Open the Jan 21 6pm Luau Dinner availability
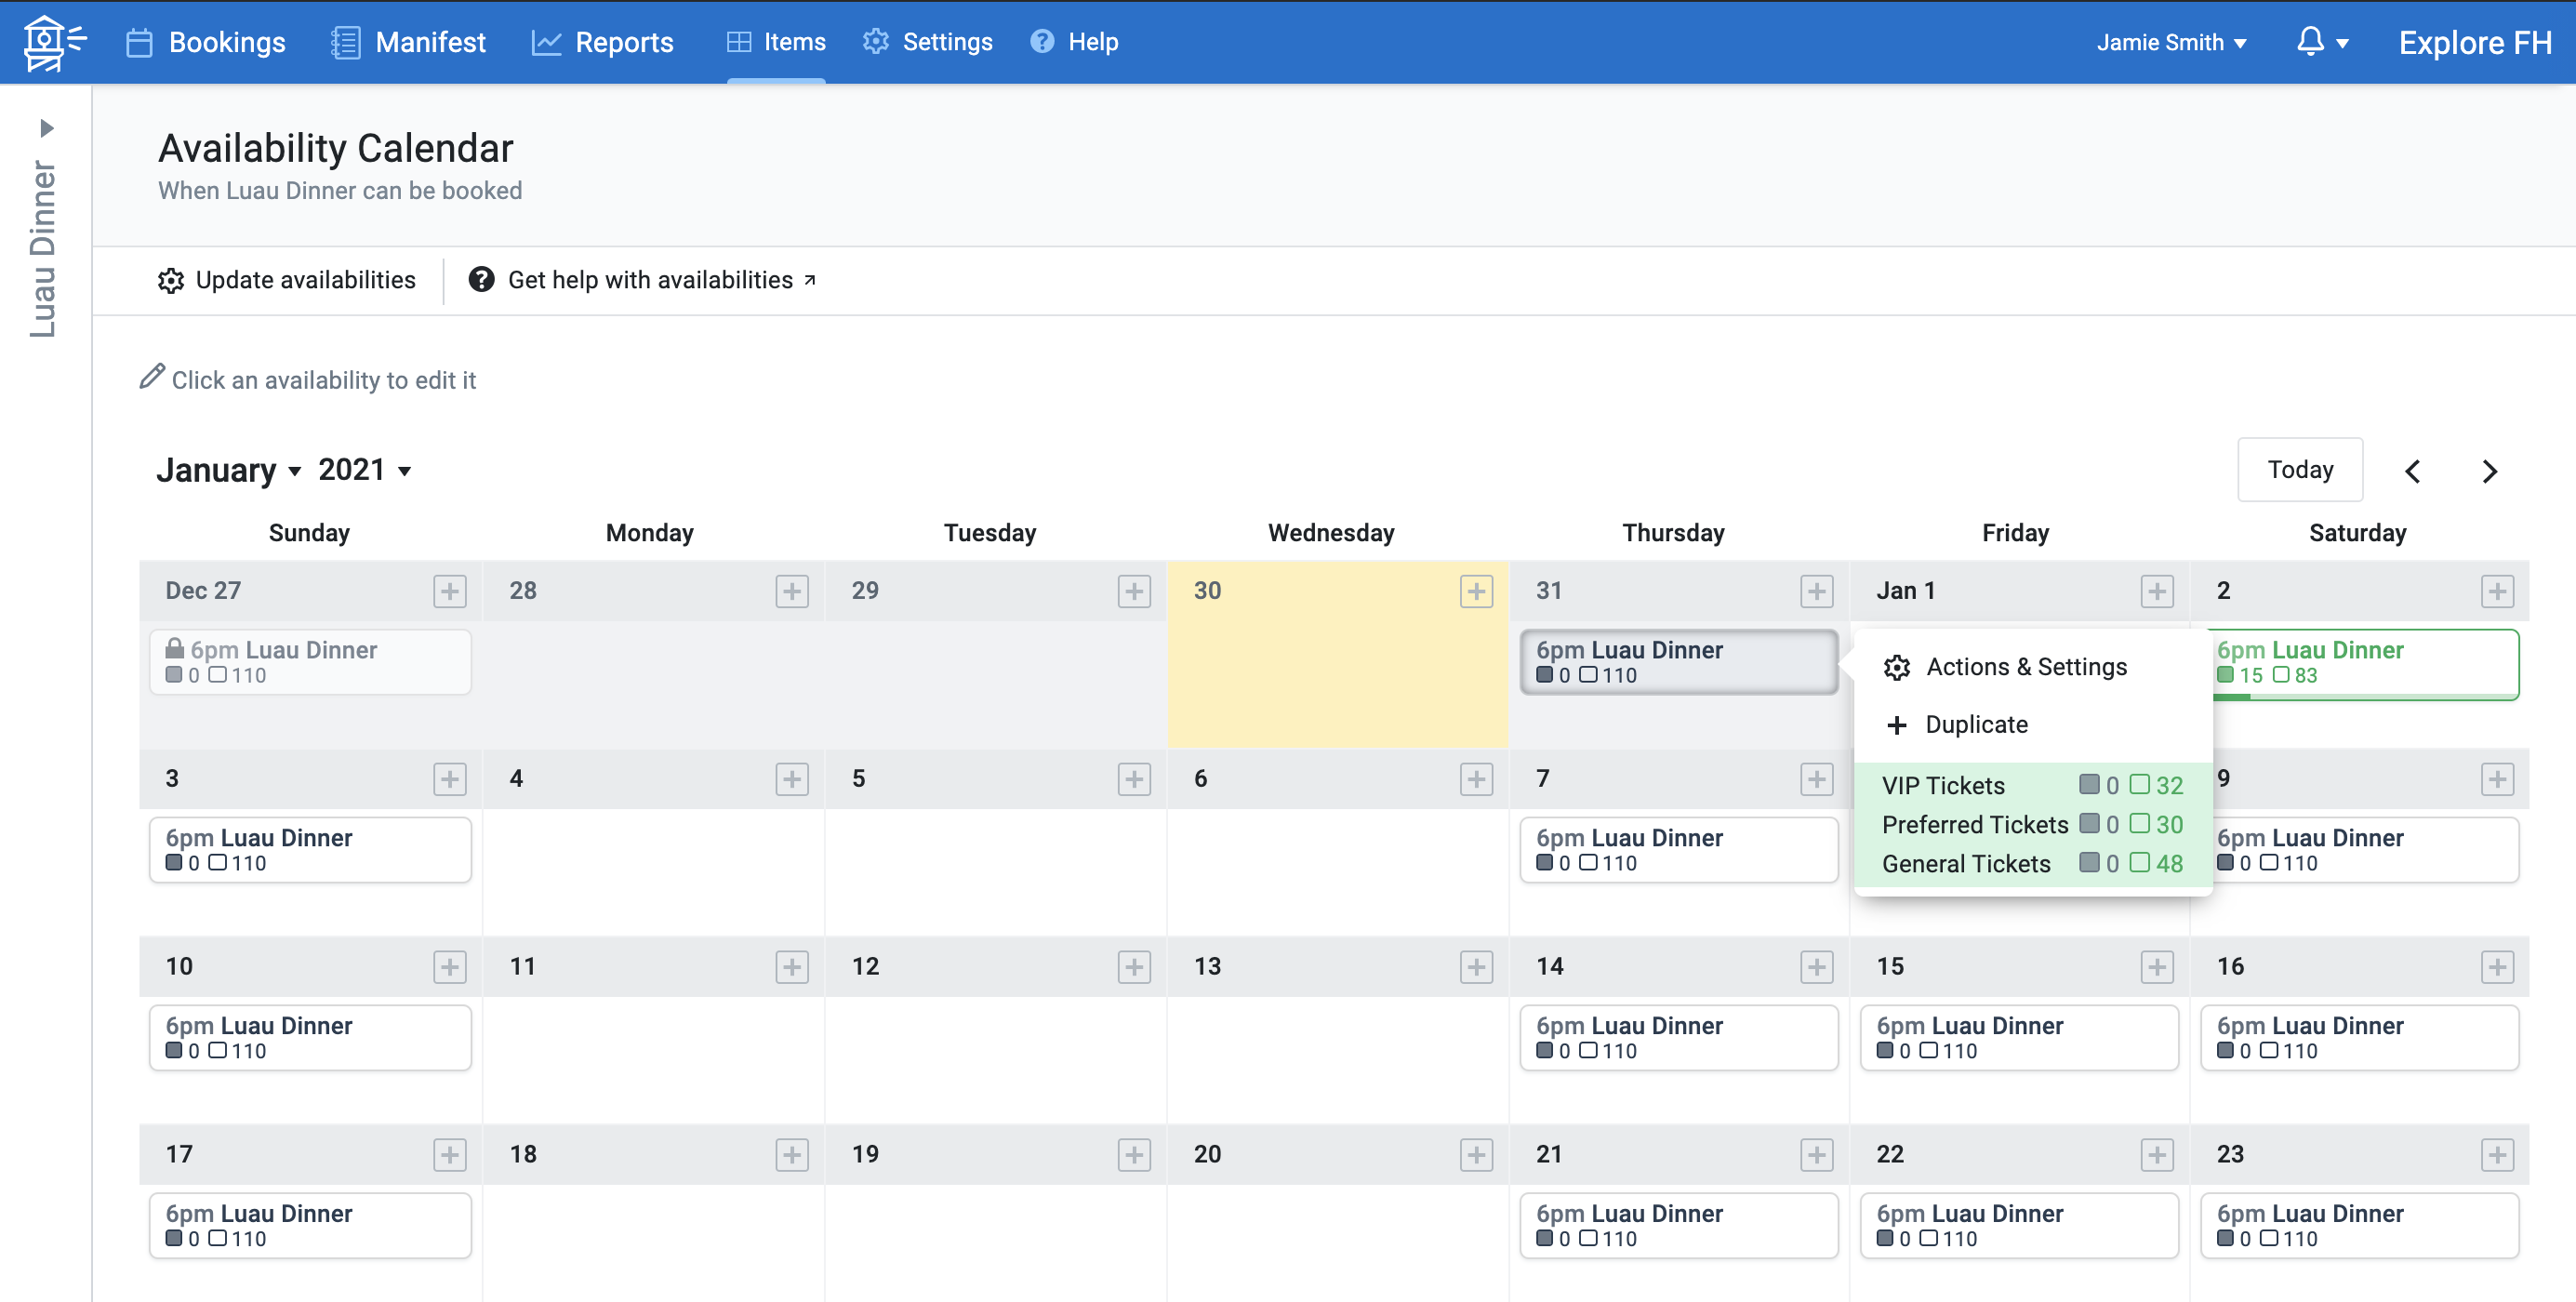Viewport: 2576px width, 1302px height. tap(1678, 1226)
